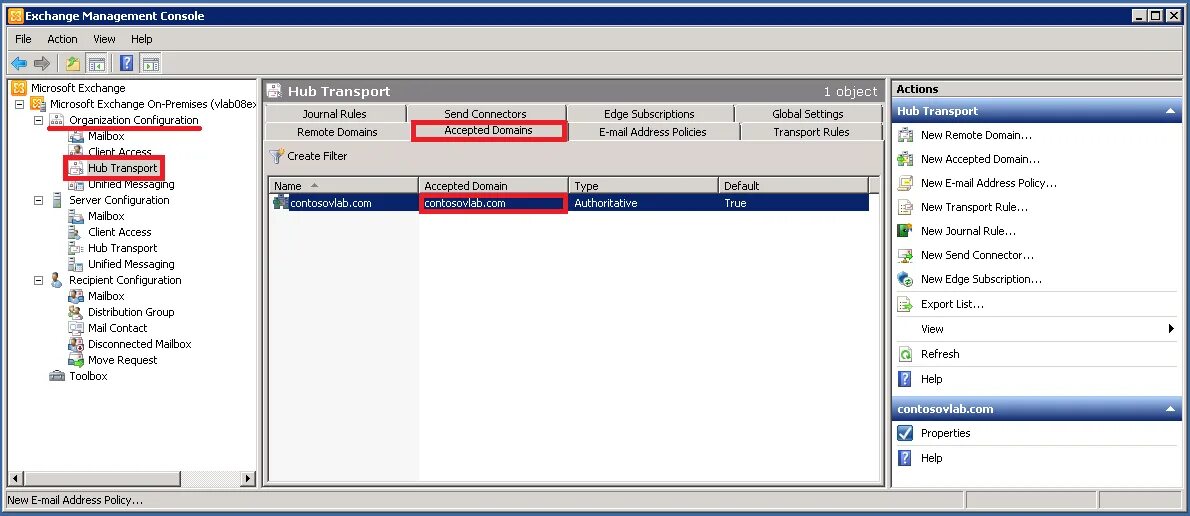The image size is (1190, 516).
Task: Click the New E-mail Address Policy icon
Action: pyautogui.click(x=905, y=183)
